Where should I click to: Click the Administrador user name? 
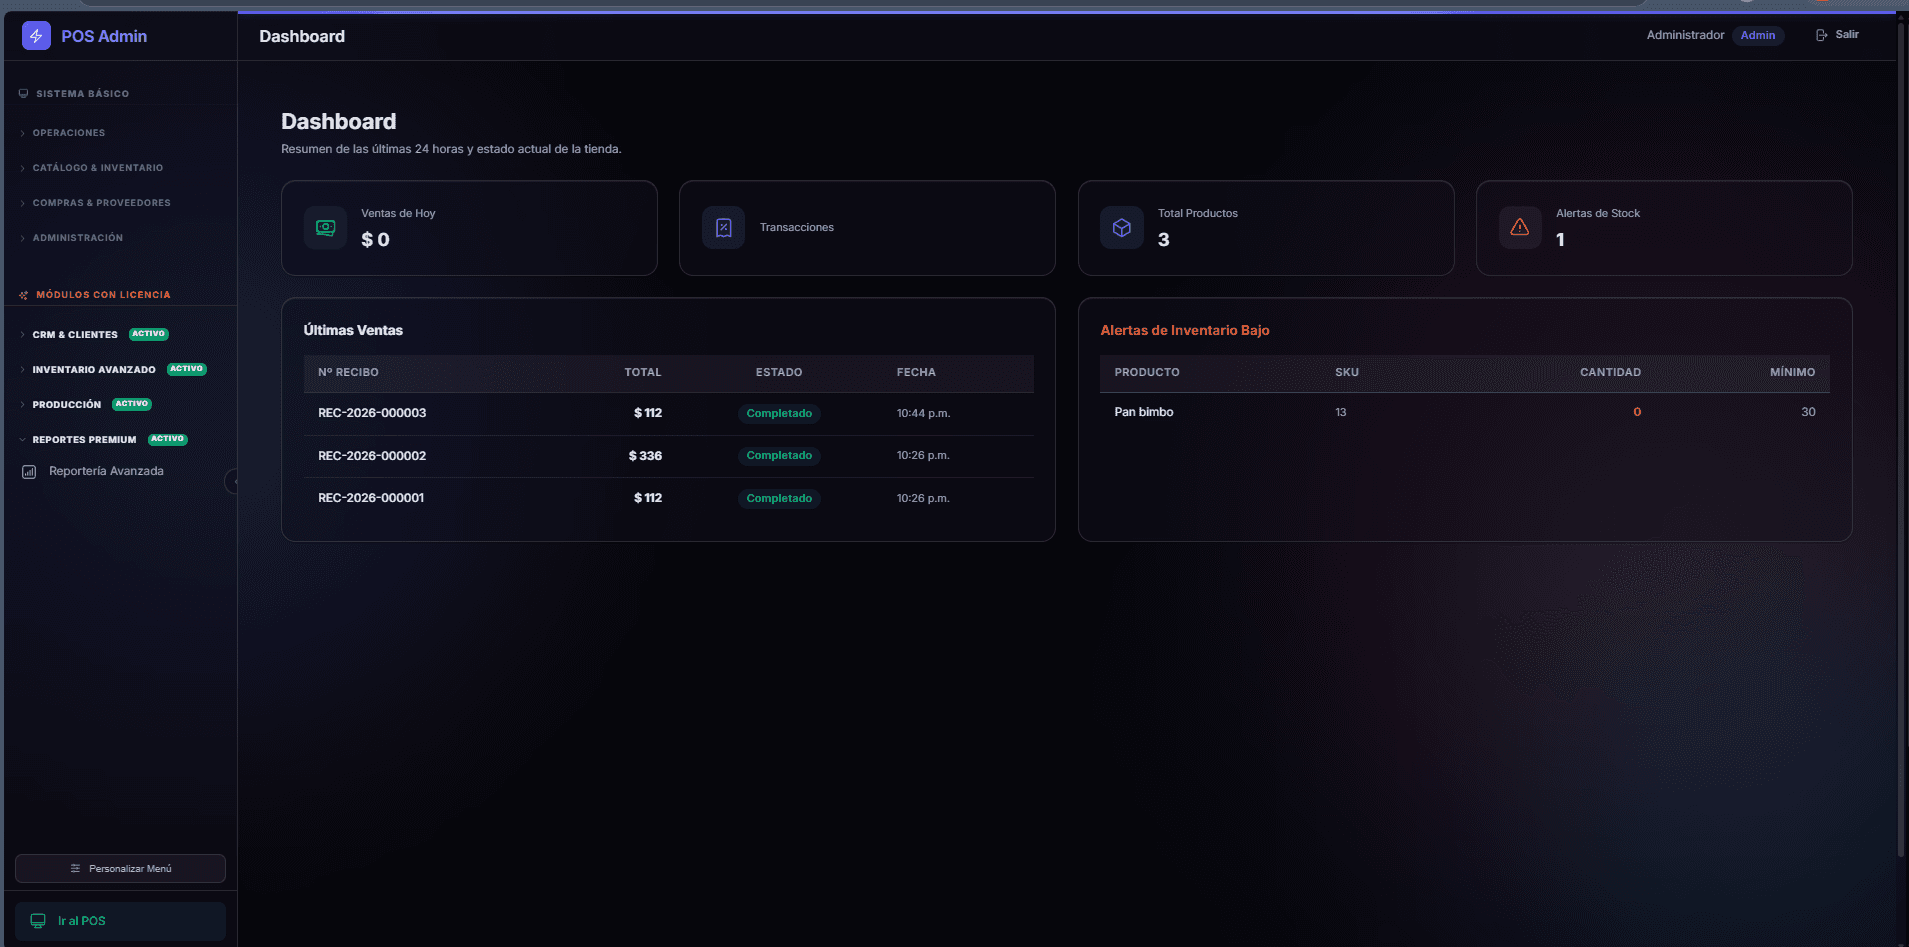pyautogui.click(x=1685, y=35)
